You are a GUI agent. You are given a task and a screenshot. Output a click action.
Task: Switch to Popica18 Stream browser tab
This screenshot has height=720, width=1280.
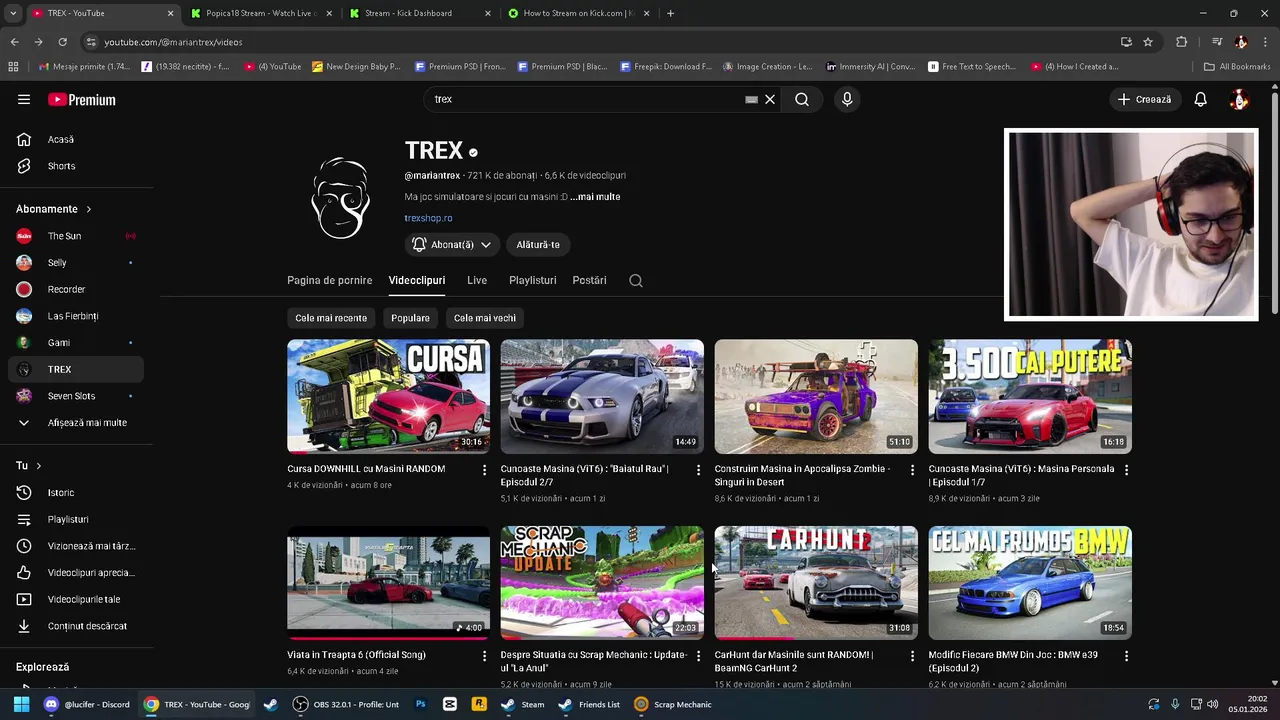[x=260, y=13]
